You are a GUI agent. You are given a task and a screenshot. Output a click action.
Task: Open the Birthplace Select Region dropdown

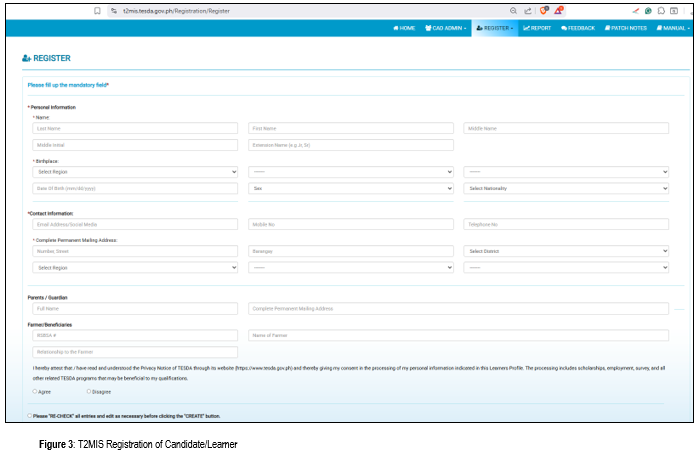click(x=135, y=171)
